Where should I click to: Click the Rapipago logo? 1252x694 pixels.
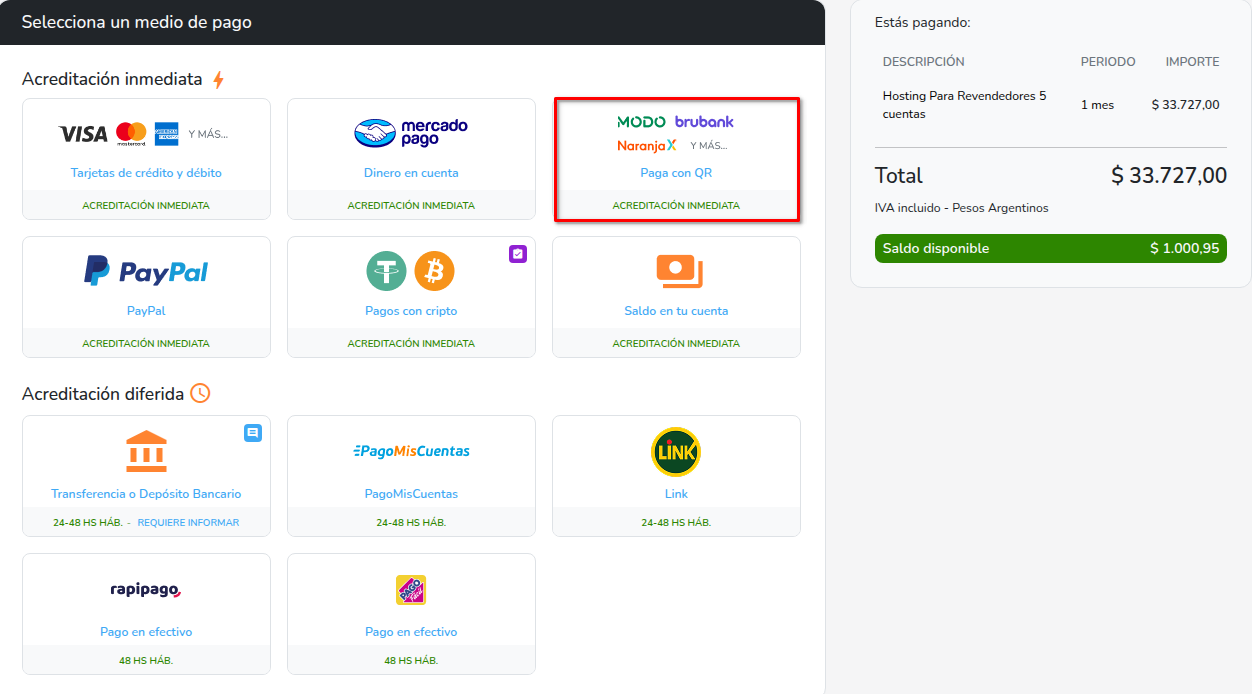tap(146, 590)
